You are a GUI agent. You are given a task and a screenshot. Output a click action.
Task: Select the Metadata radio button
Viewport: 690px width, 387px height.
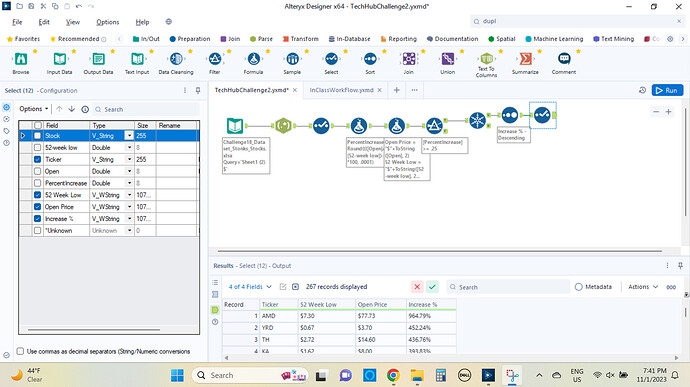click(579, 287)
